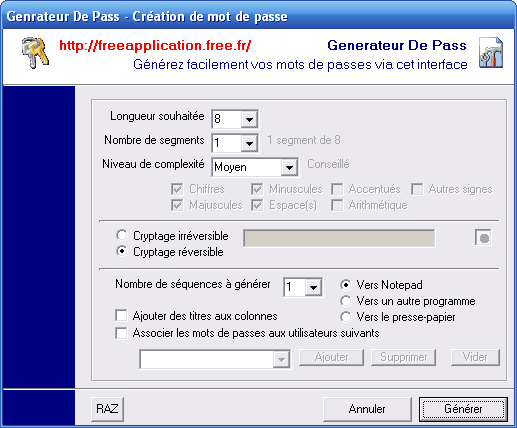Click the small record button beside encryption field

[x=483, y=238]
